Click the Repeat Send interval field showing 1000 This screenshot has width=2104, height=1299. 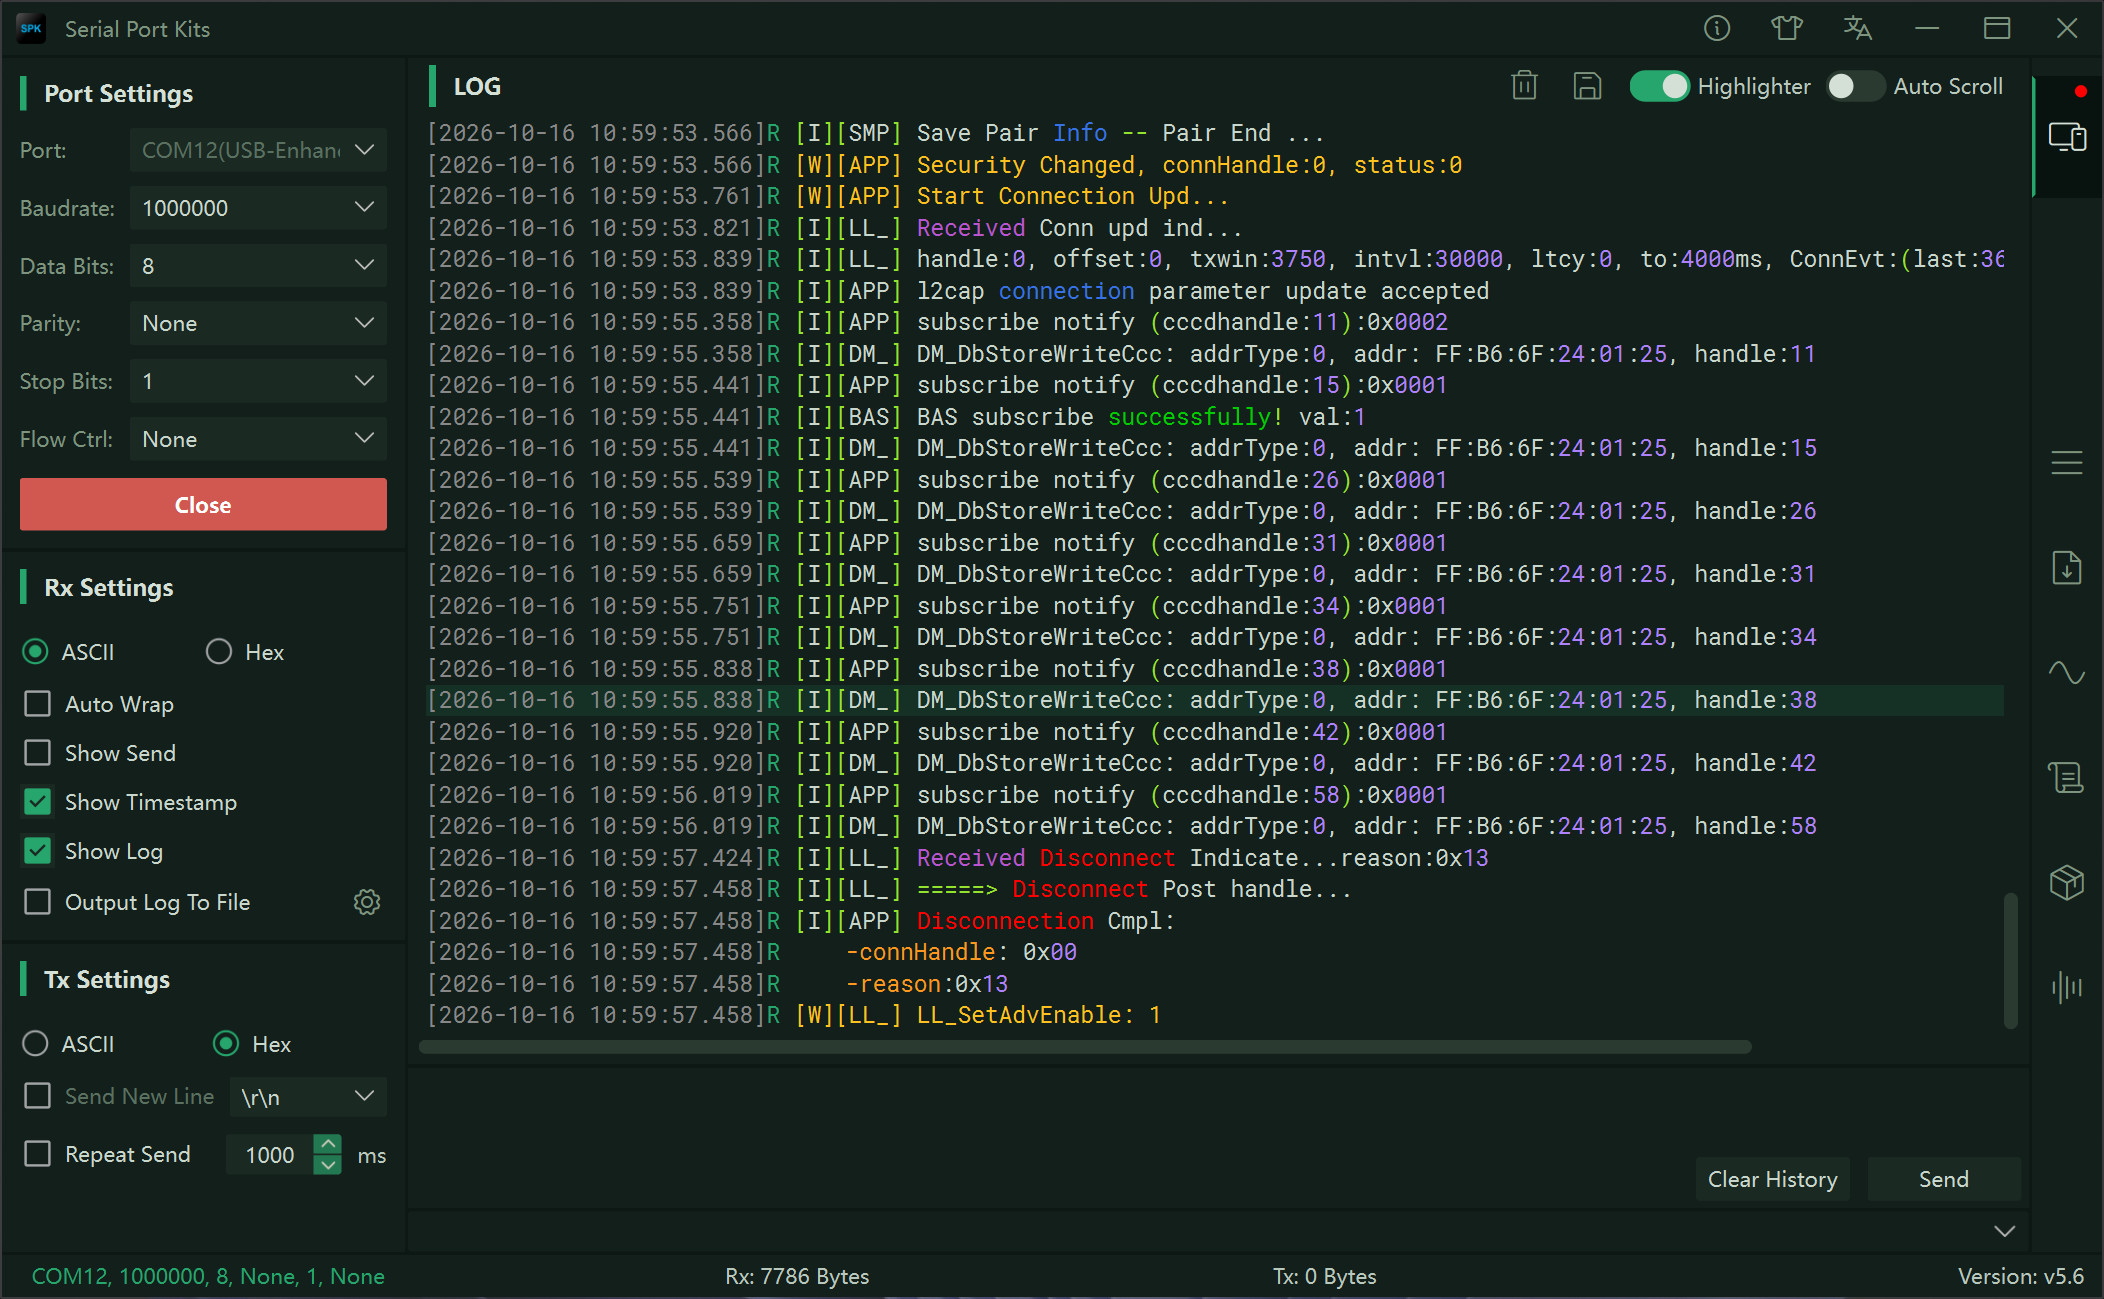point(270,1155)
